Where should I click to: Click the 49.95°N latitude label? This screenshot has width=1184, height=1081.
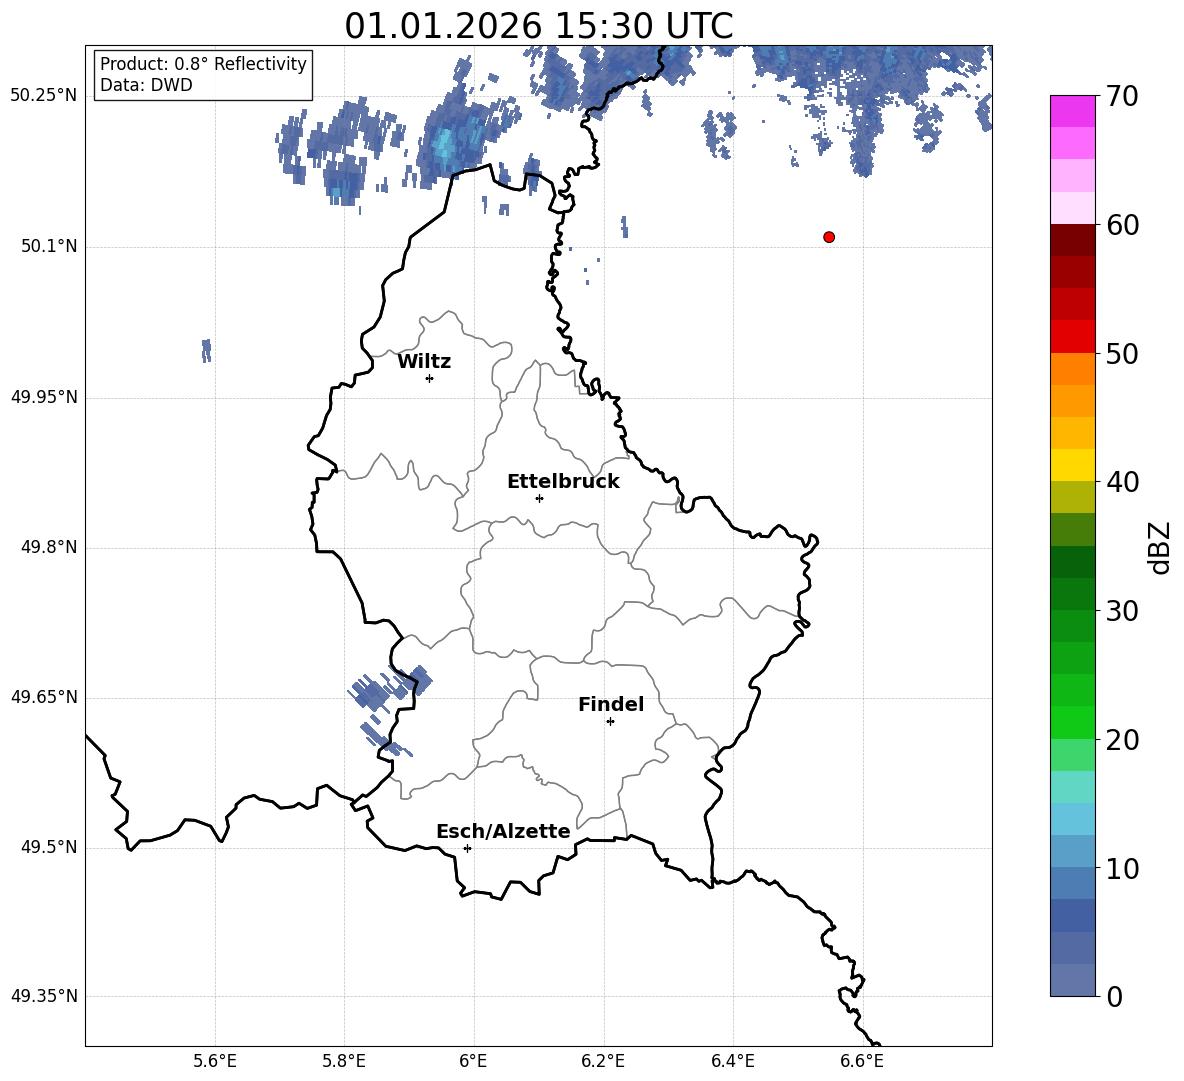(x=44, y=397)
